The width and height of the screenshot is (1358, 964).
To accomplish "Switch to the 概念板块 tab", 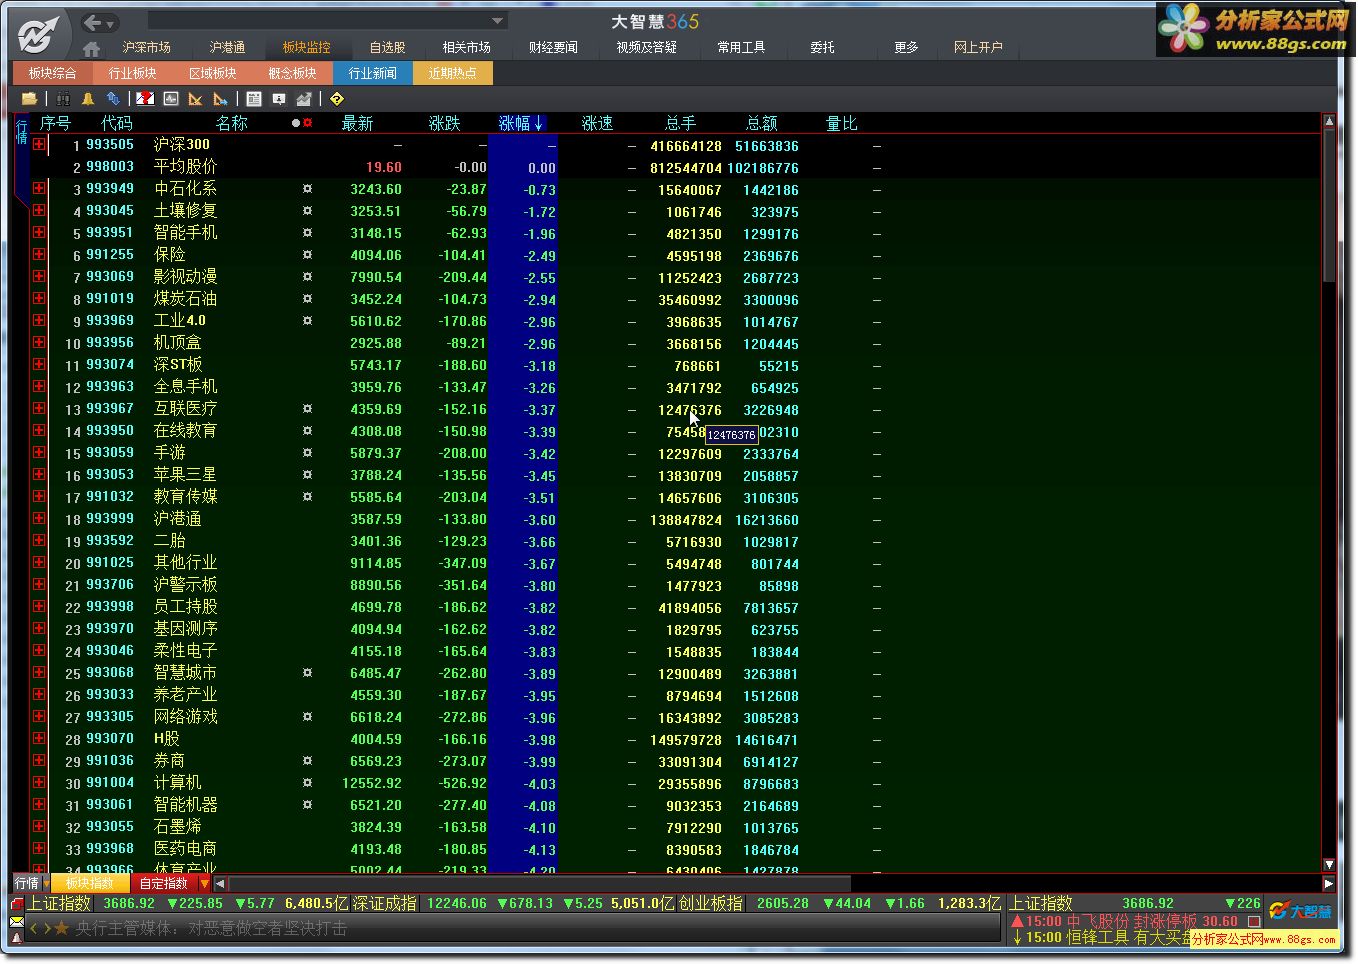I will click(292, 73).
